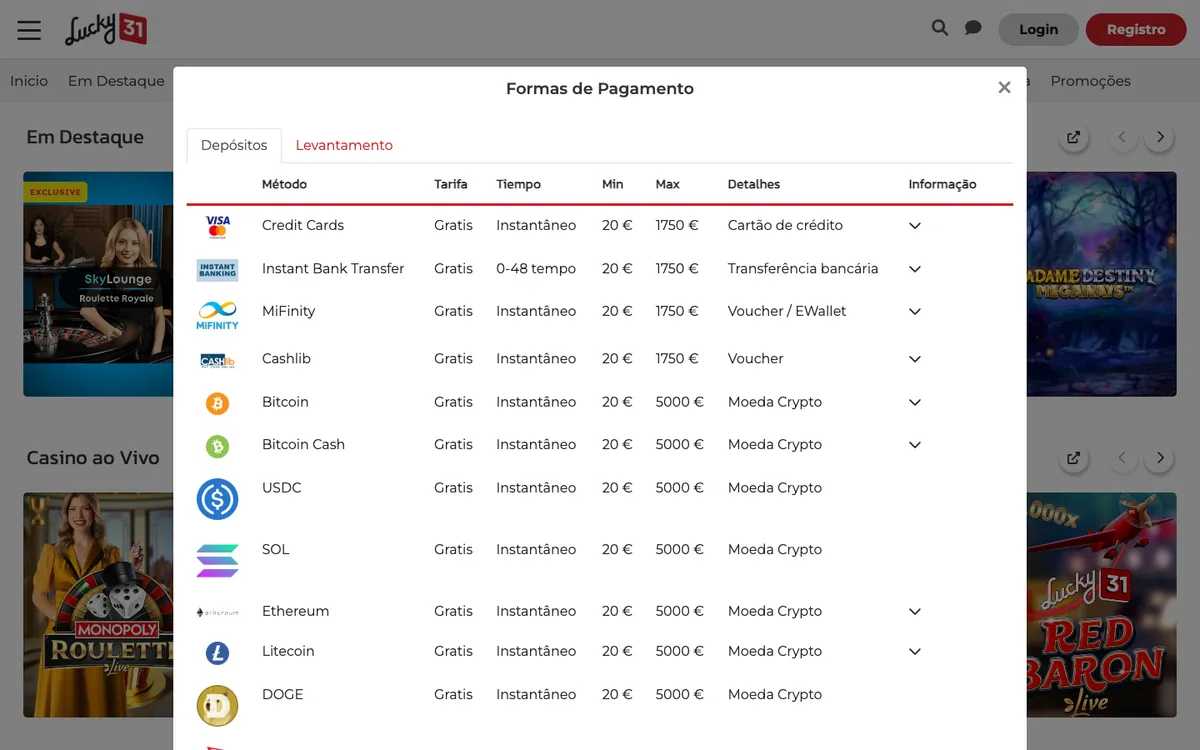1200x750 pixels.
Task: Open the hamburger menu
Action: pos(29,30)
